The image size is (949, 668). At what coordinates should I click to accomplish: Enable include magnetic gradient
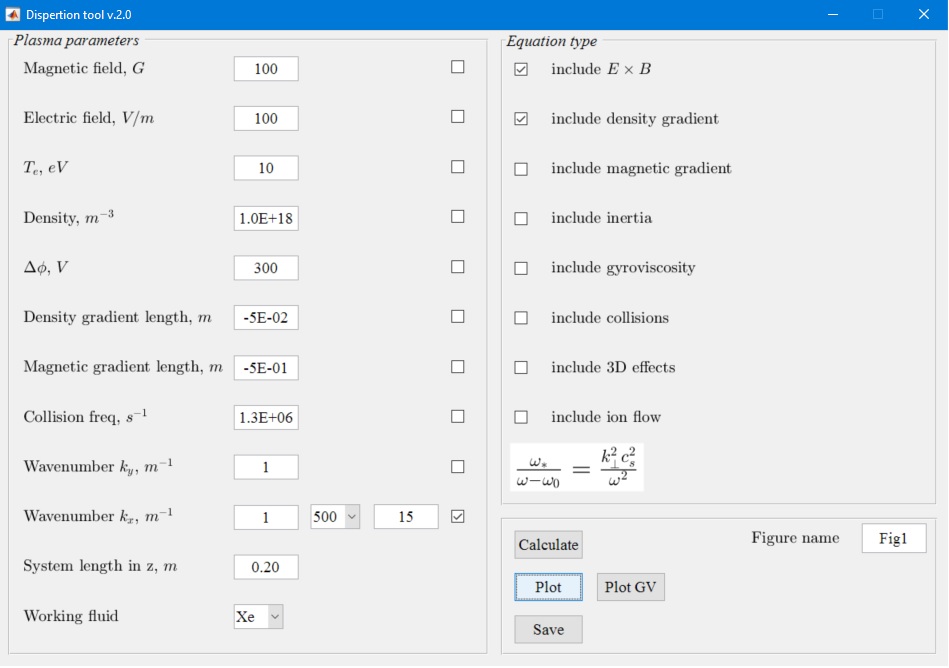coord(520,169)
